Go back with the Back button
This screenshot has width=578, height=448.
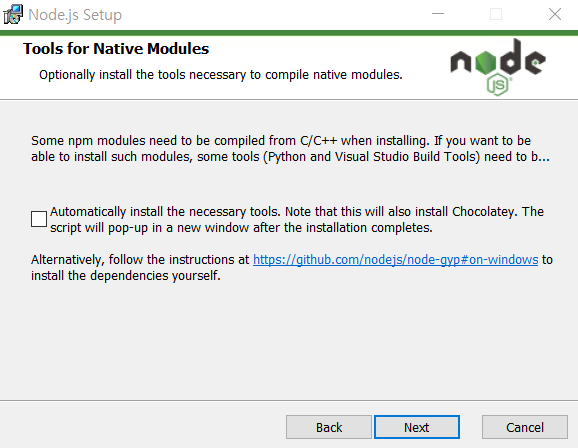(x=329, y=427)
